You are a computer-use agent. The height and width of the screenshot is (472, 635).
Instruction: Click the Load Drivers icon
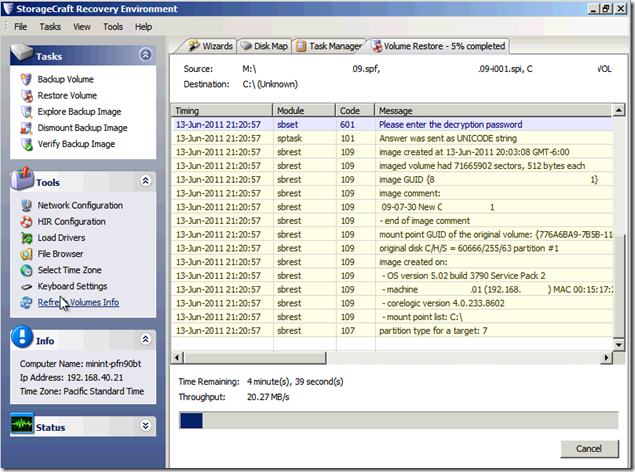[26, 238]
